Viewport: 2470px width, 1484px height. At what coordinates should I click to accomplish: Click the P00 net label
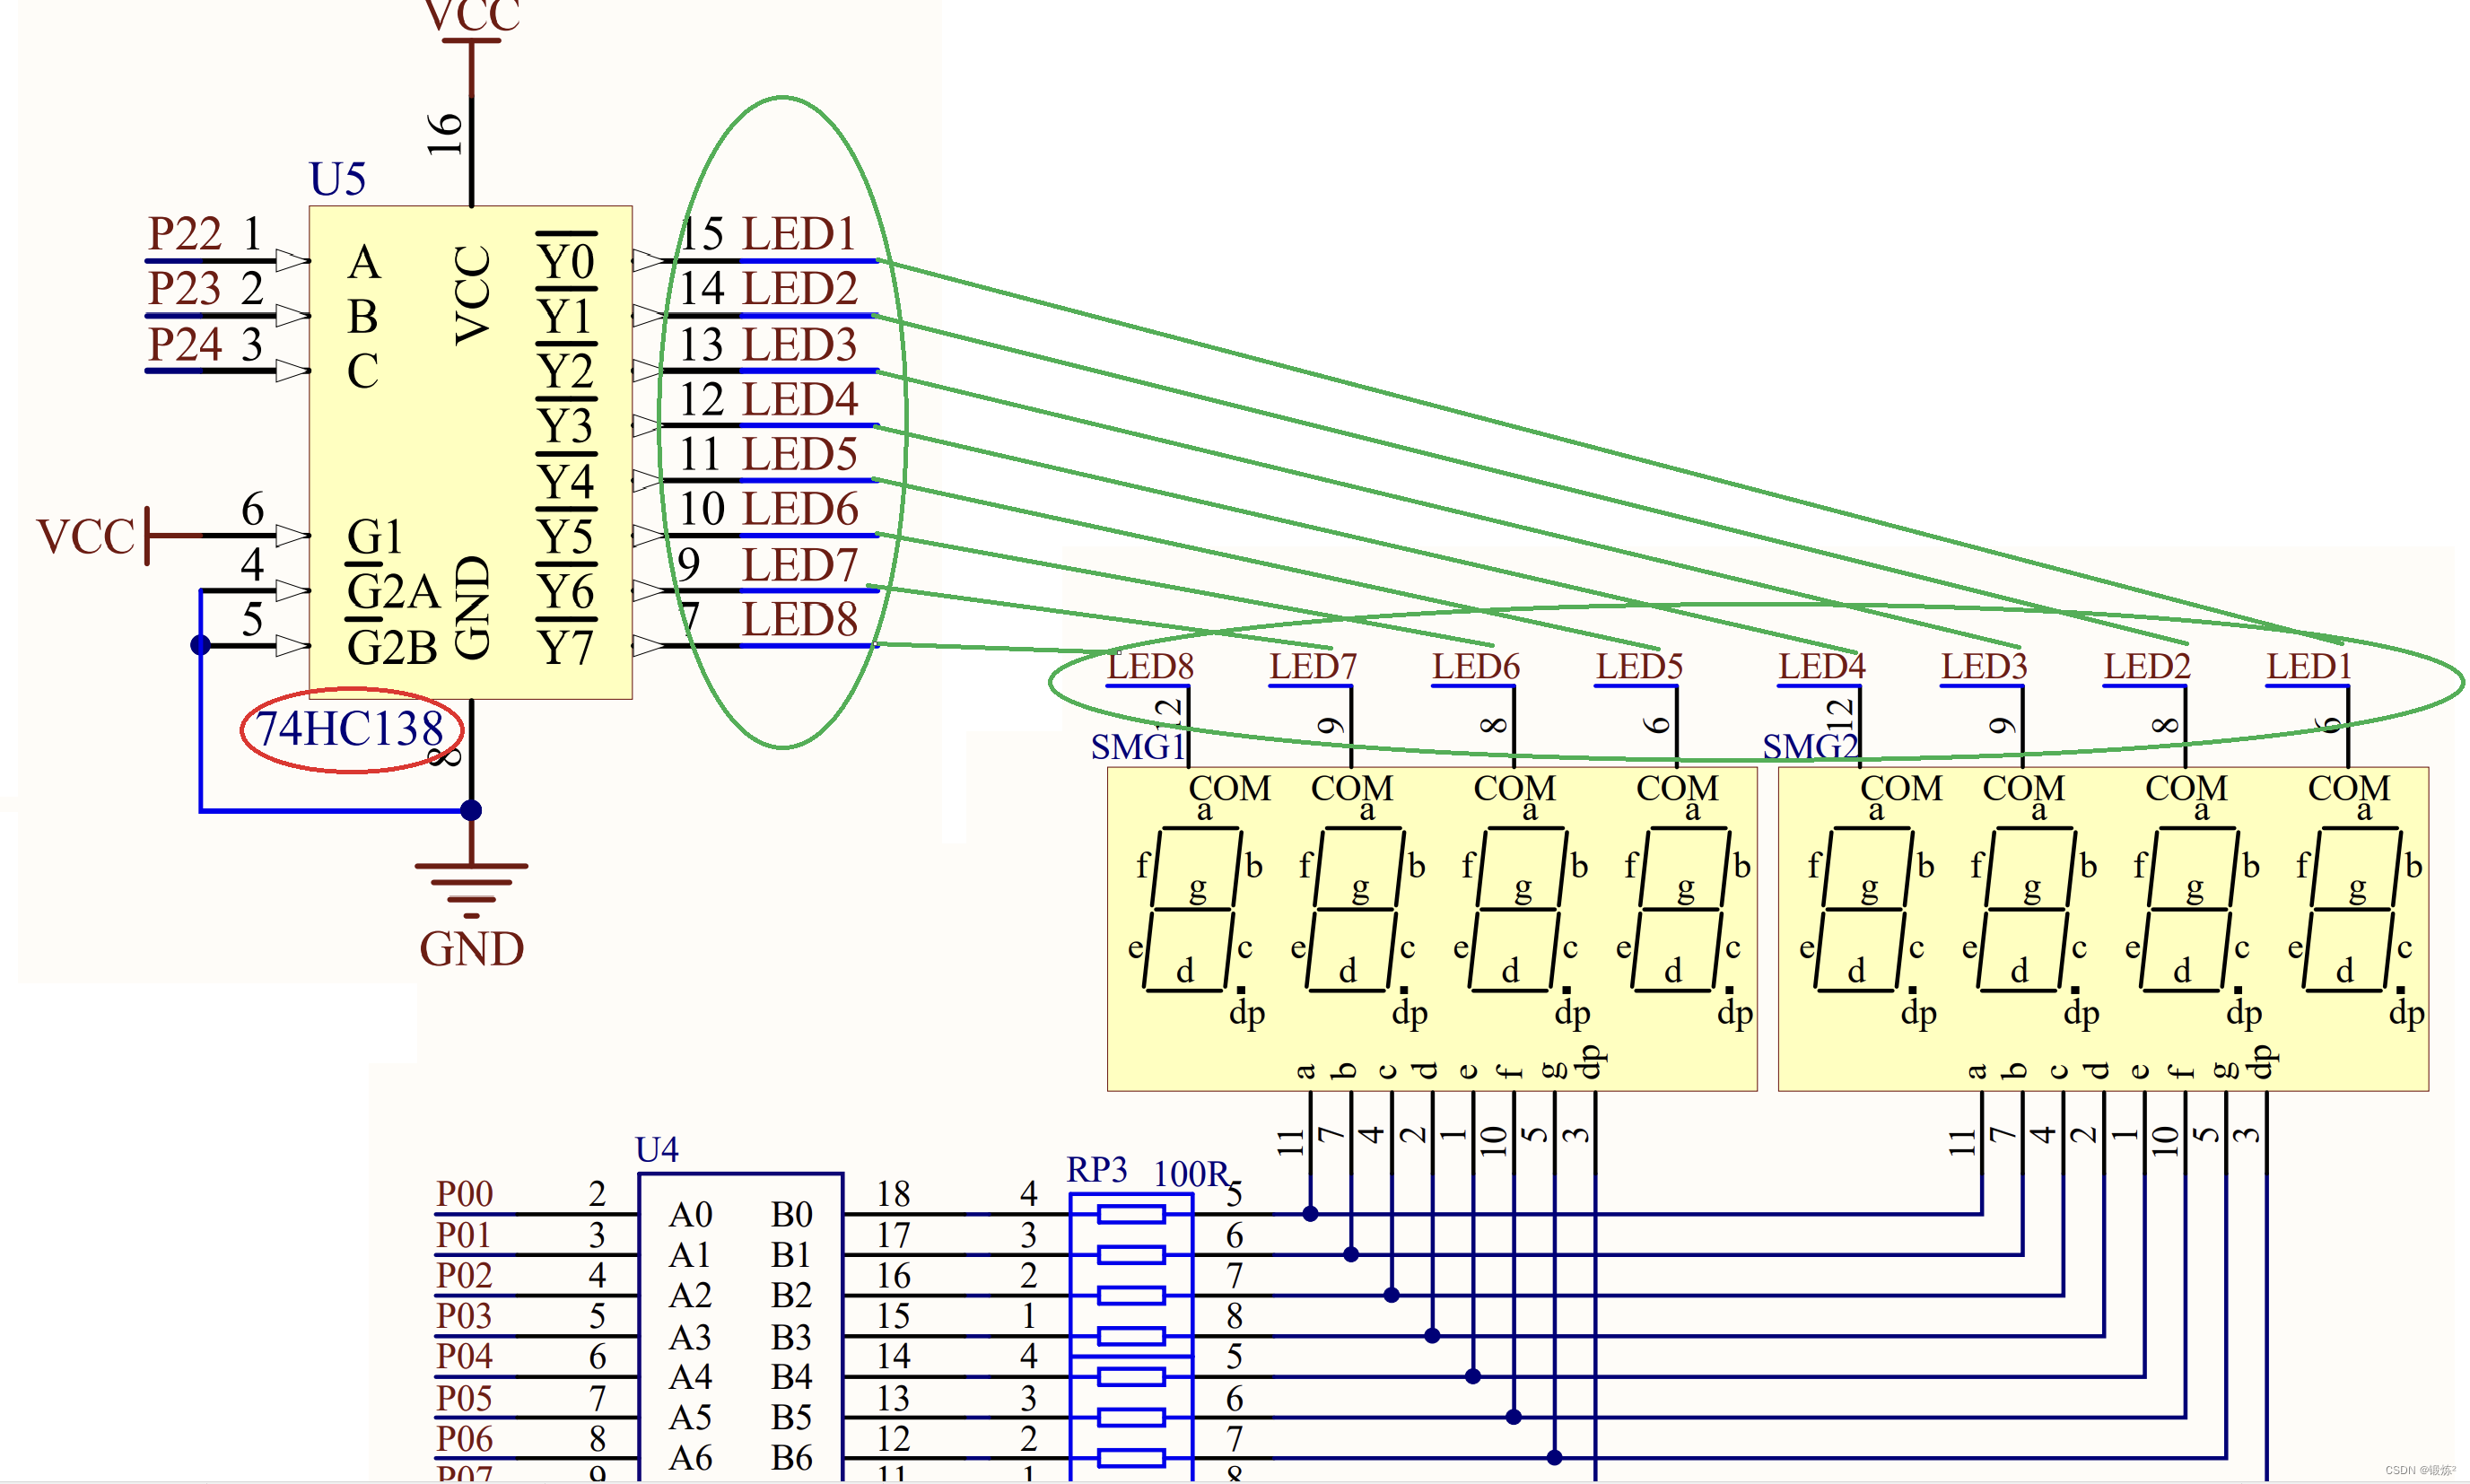(464, 1194)
